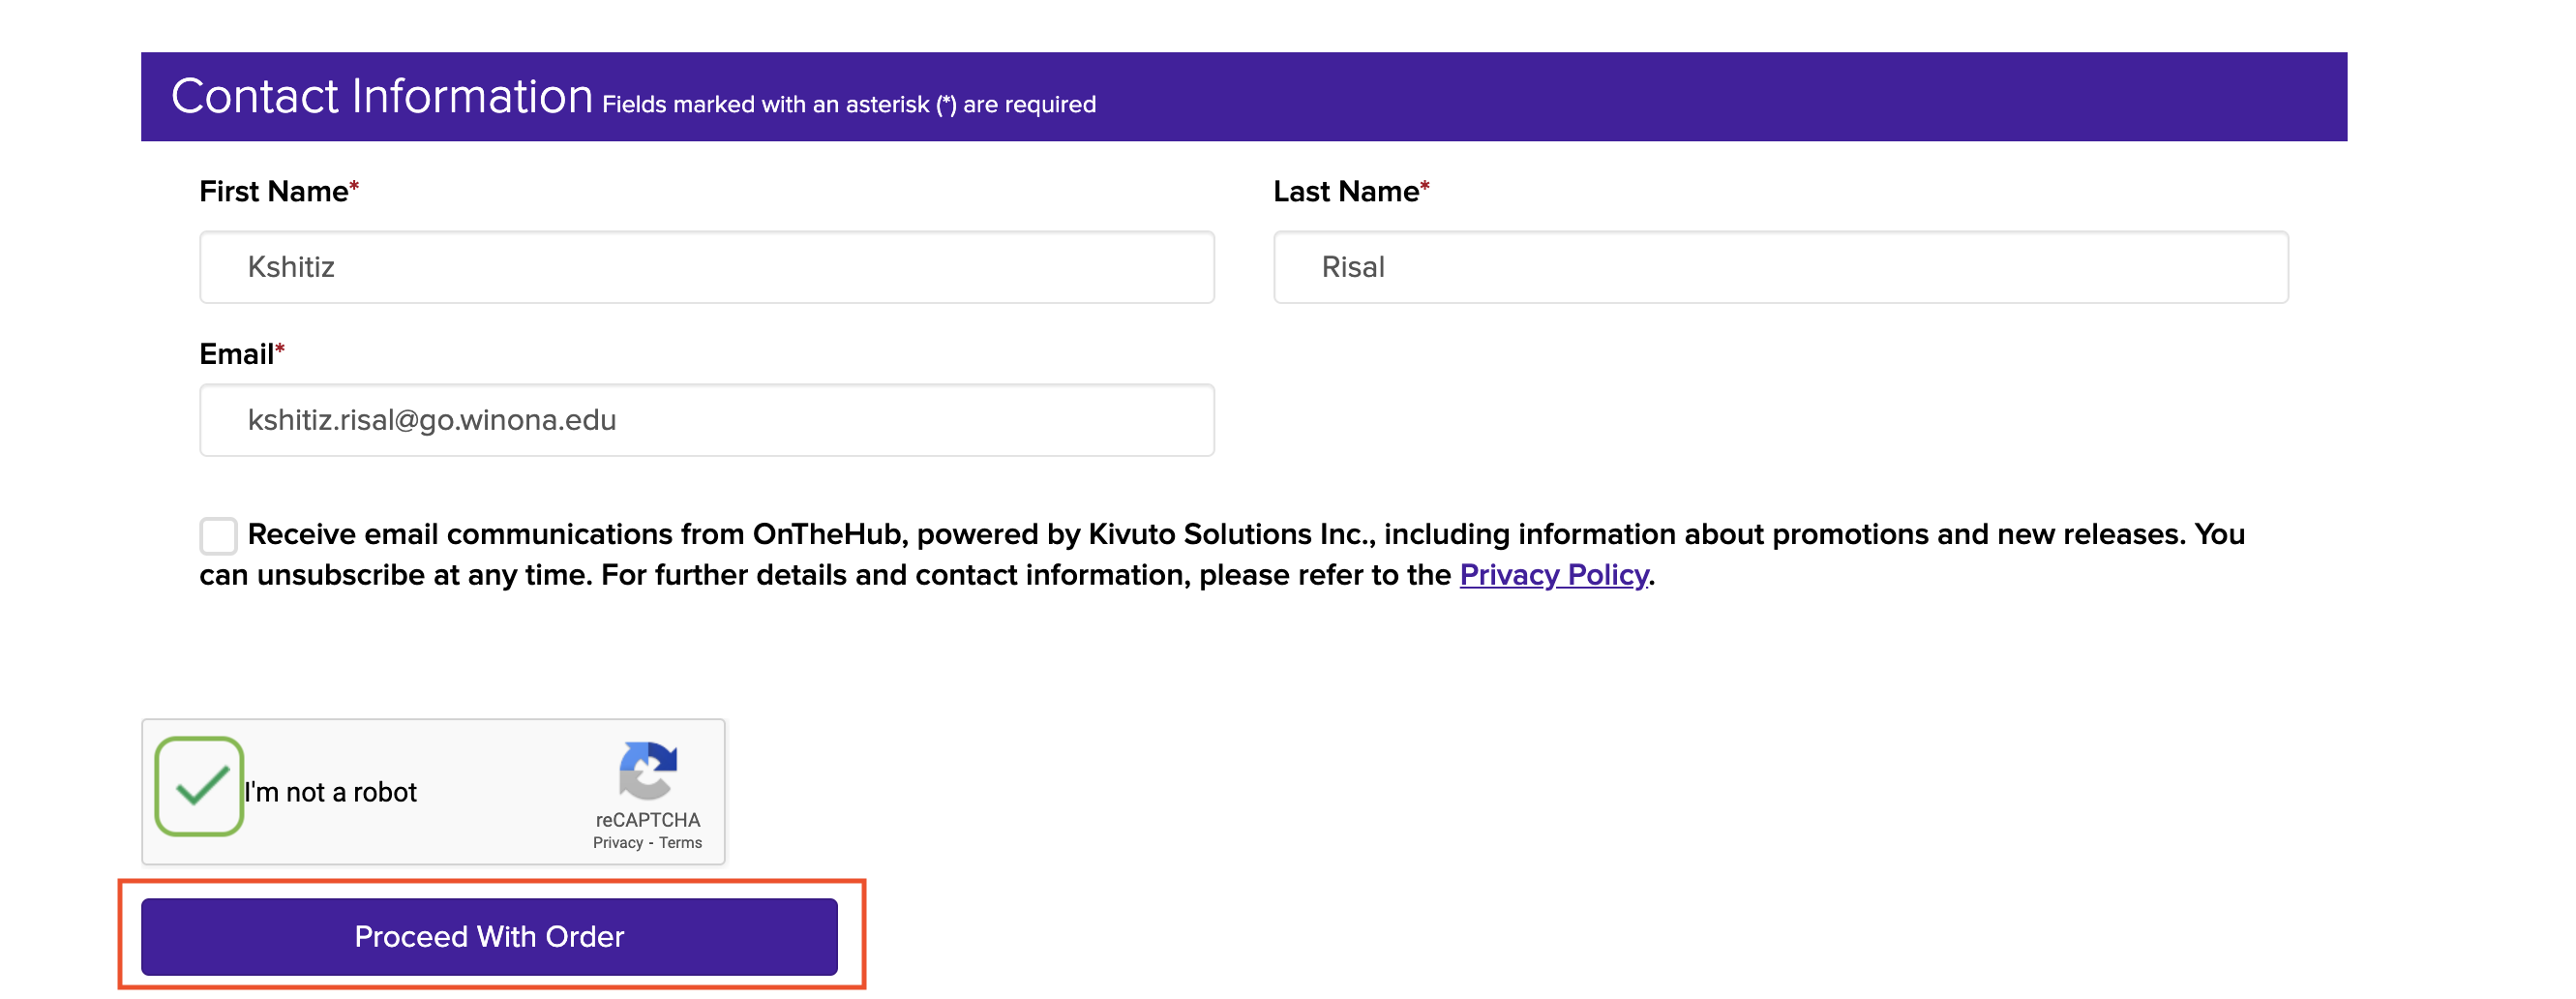Click into the Email input field
The width and height of the screenshot is (2576, 999).
tap(706, 420)
